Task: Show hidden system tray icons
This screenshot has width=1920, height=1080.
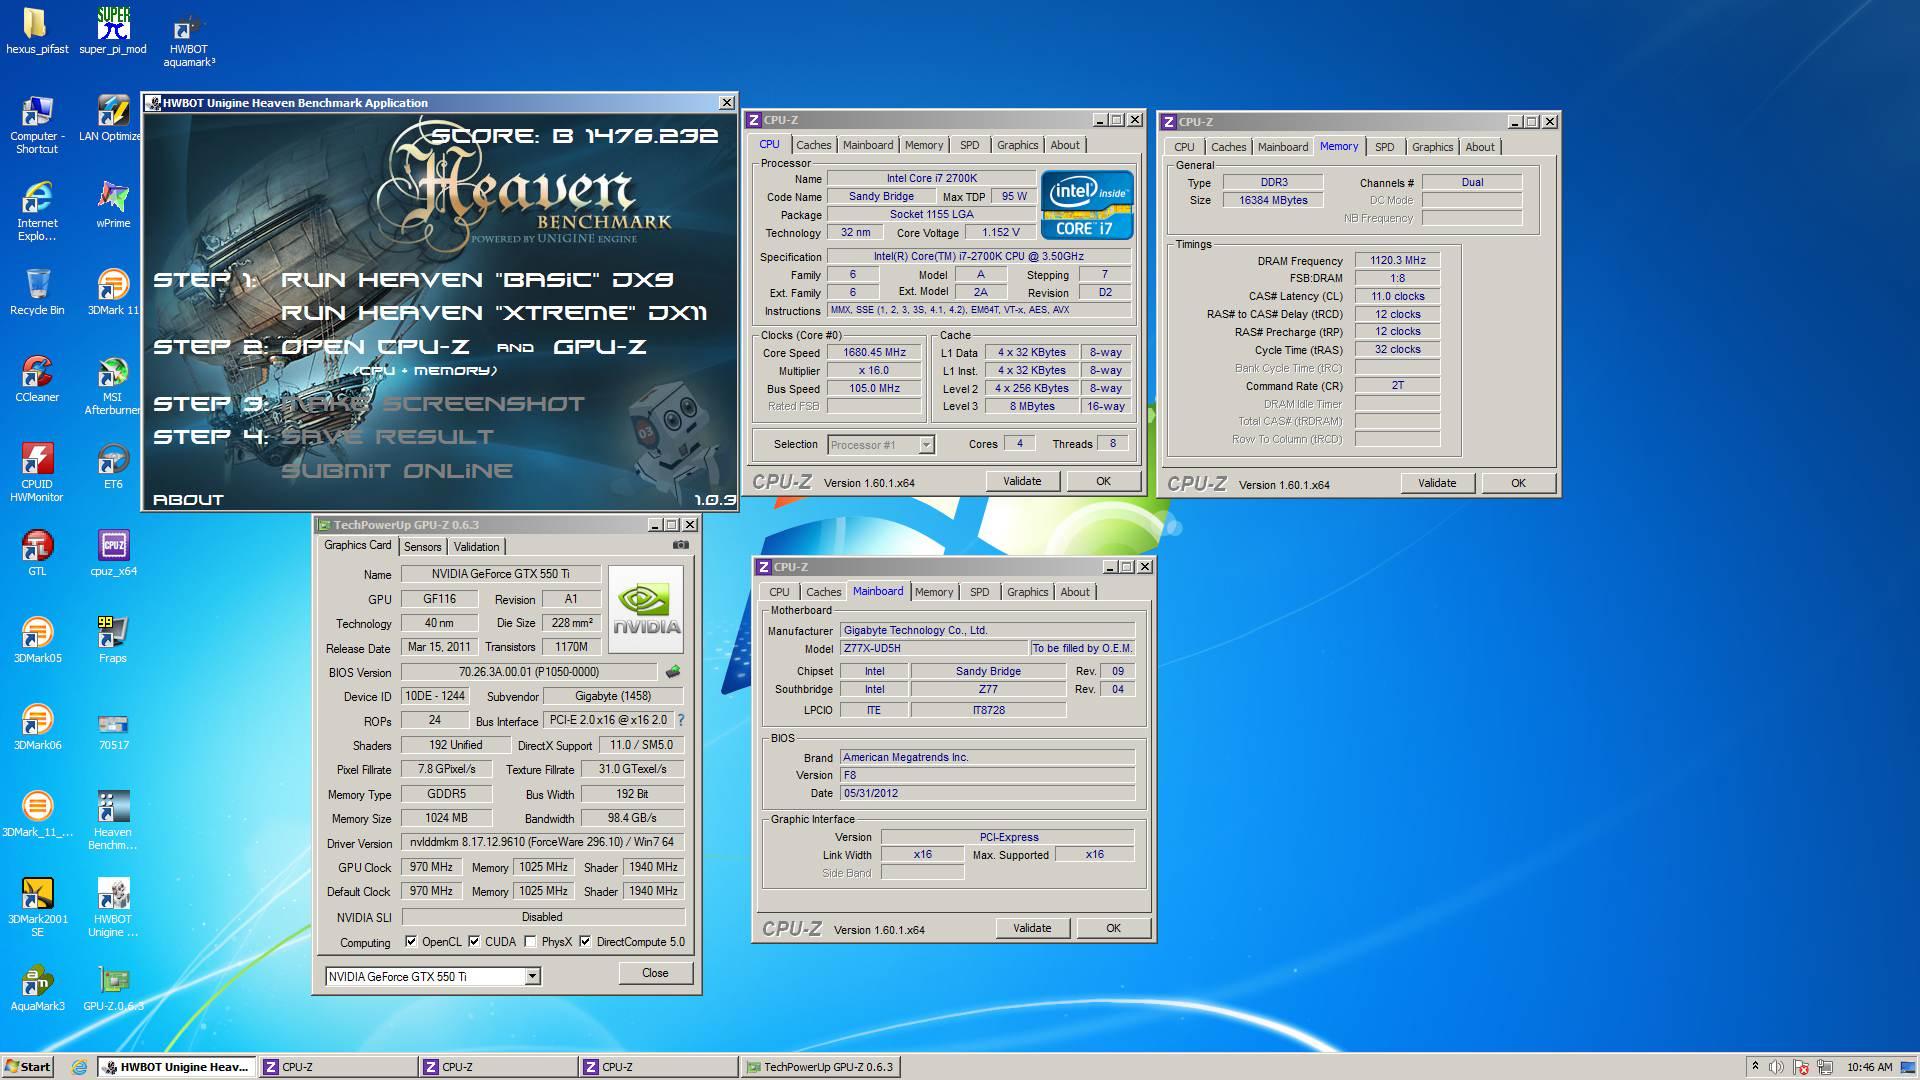Action: [x=1755, y=1066]
